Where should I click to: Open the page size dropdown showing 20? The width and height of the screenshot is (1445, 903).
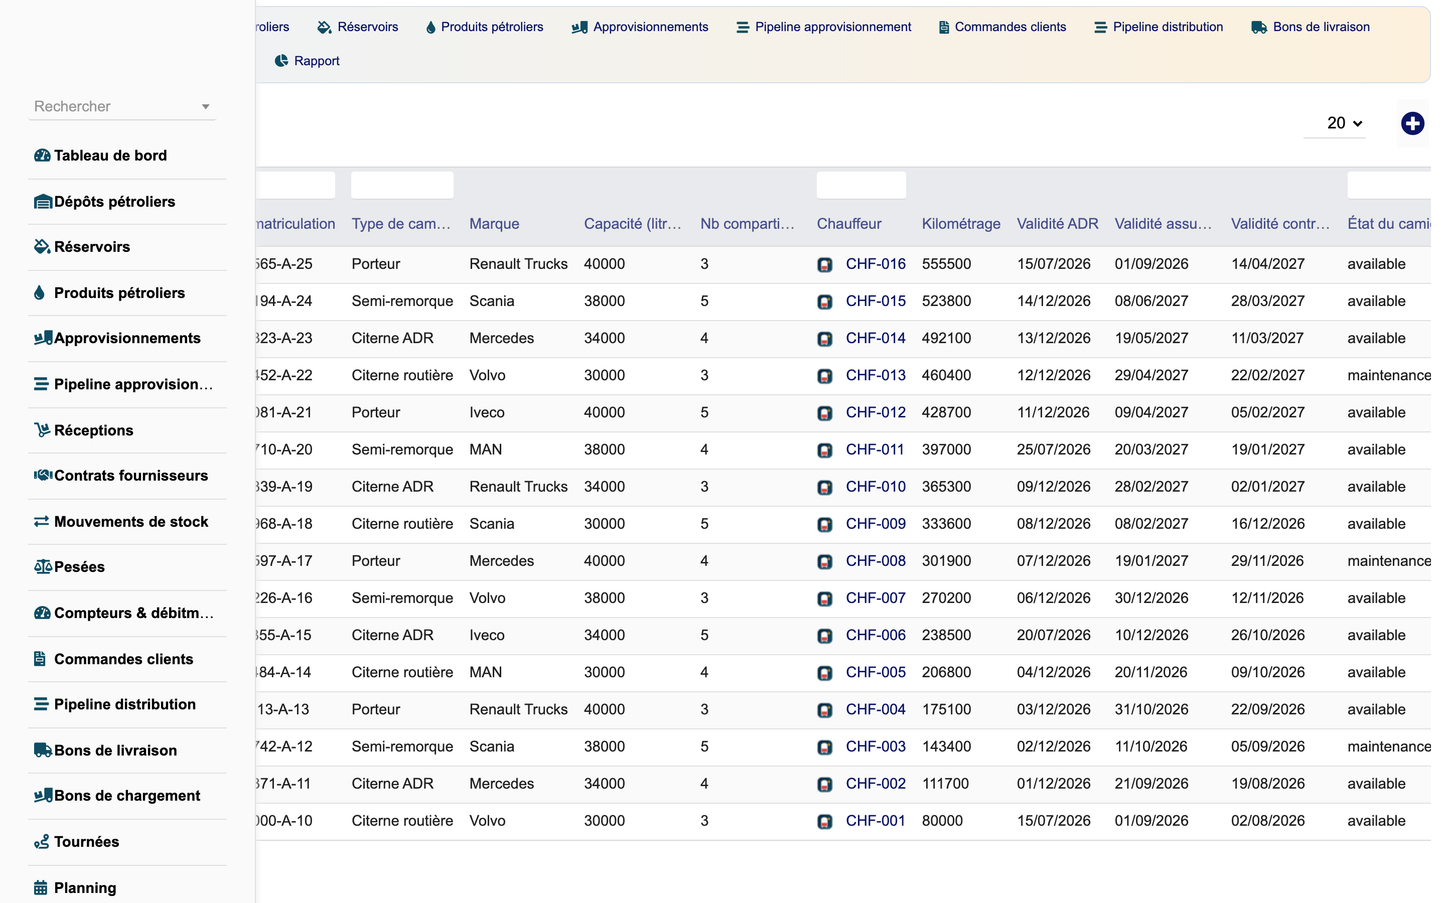(x=1335, y=123)
